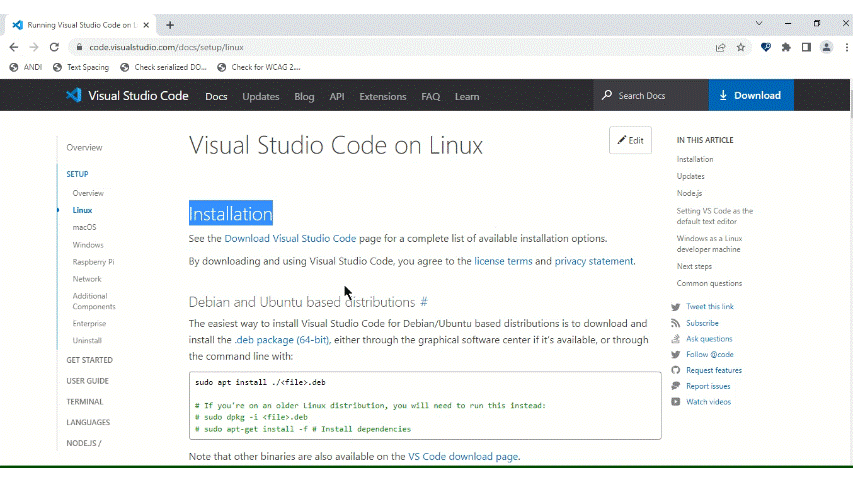Image resolution: width=853 pixels, height=480 pixels.
Task: Open the tab search chevron dropdown
Action: coord(759,23)
